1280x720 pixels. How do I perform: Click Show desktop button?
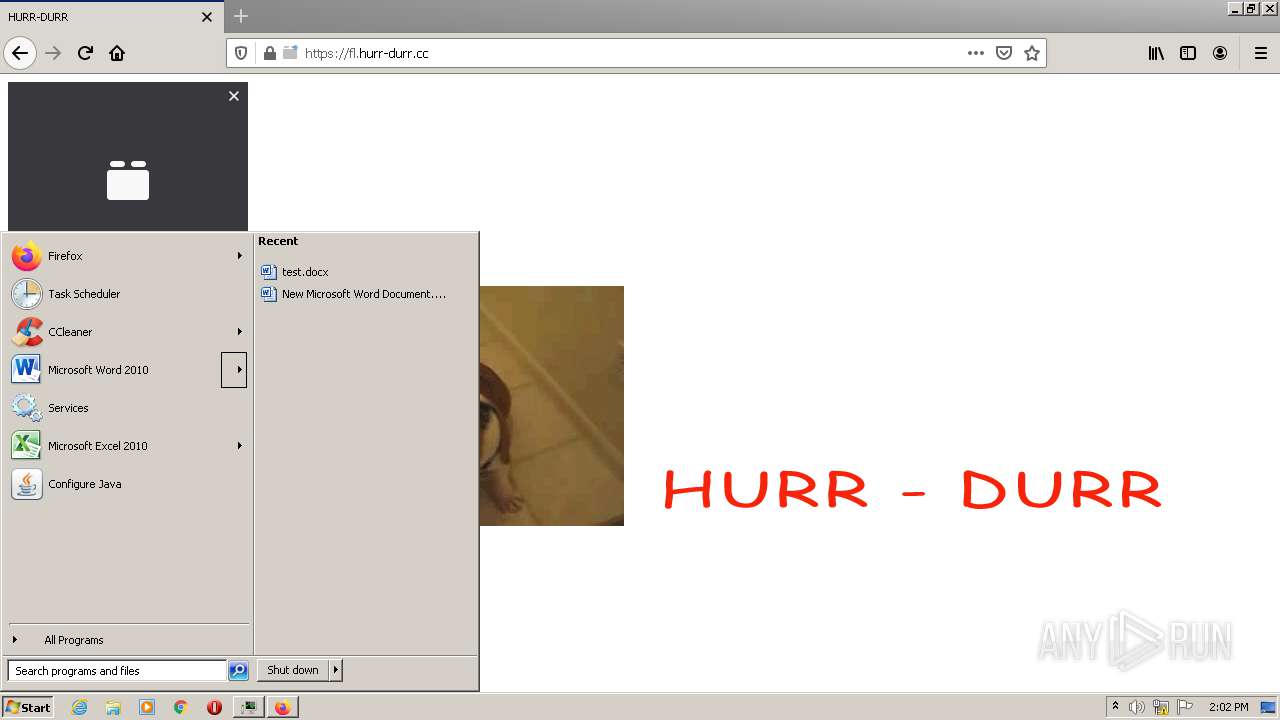1269,707
